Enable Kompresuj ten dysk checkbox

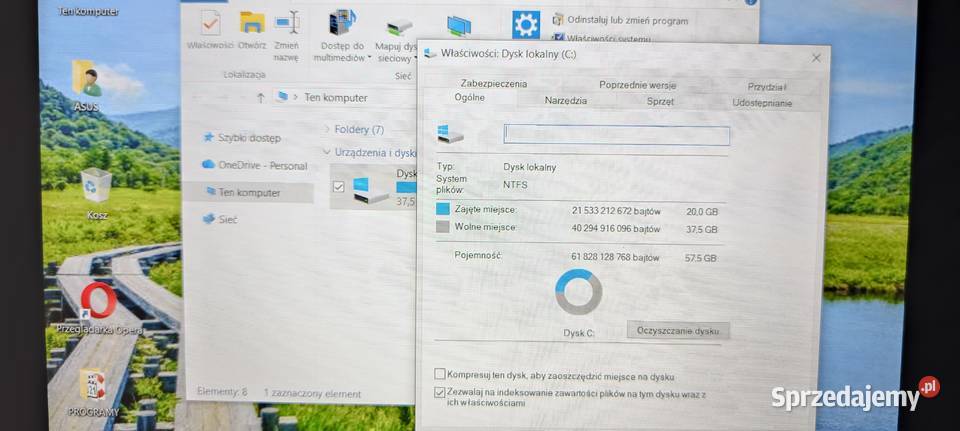(x=440, y=374)
